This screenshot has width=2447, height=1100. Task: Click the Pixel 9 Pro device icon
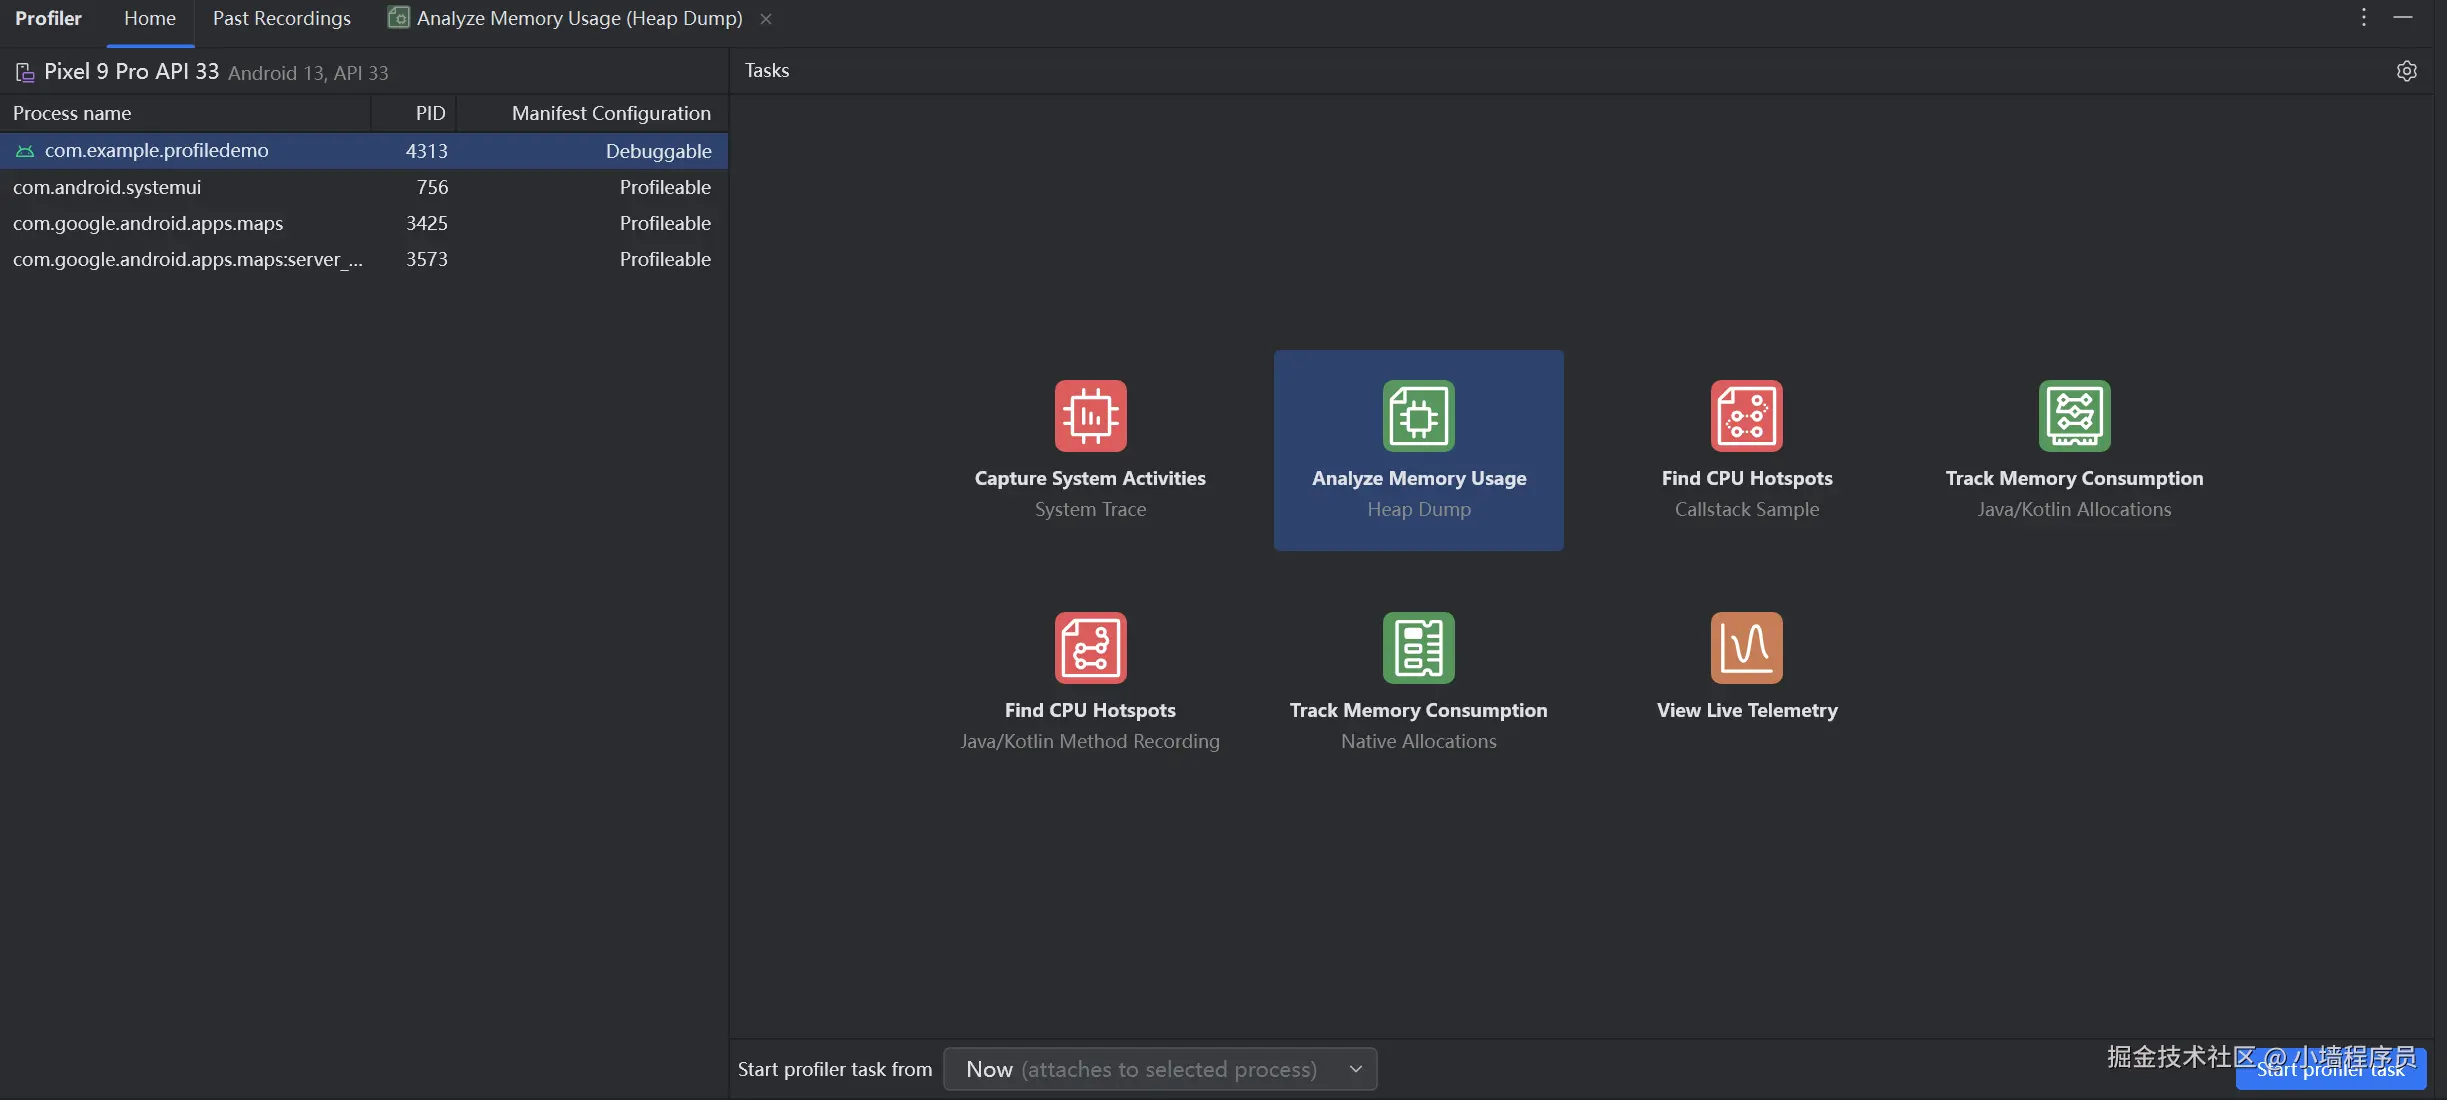pos(25,72)
